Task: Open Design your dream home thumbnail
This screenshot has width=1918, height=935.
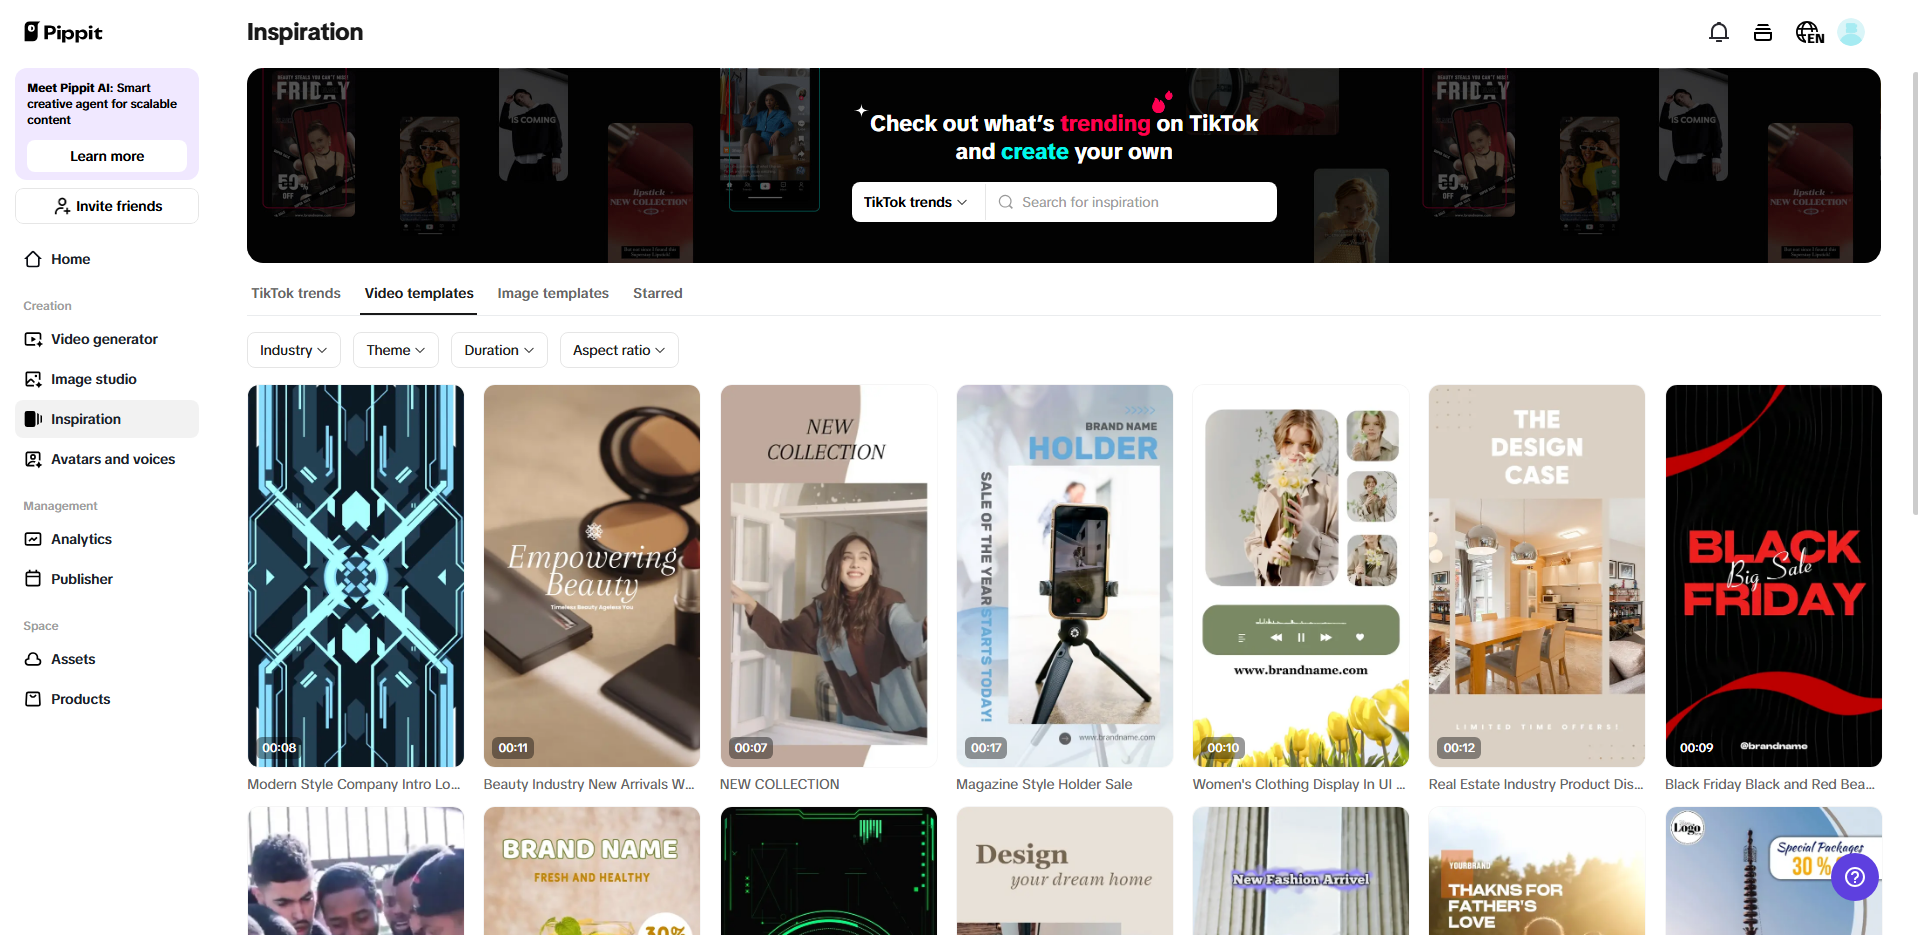Action: click(1064, 871)
